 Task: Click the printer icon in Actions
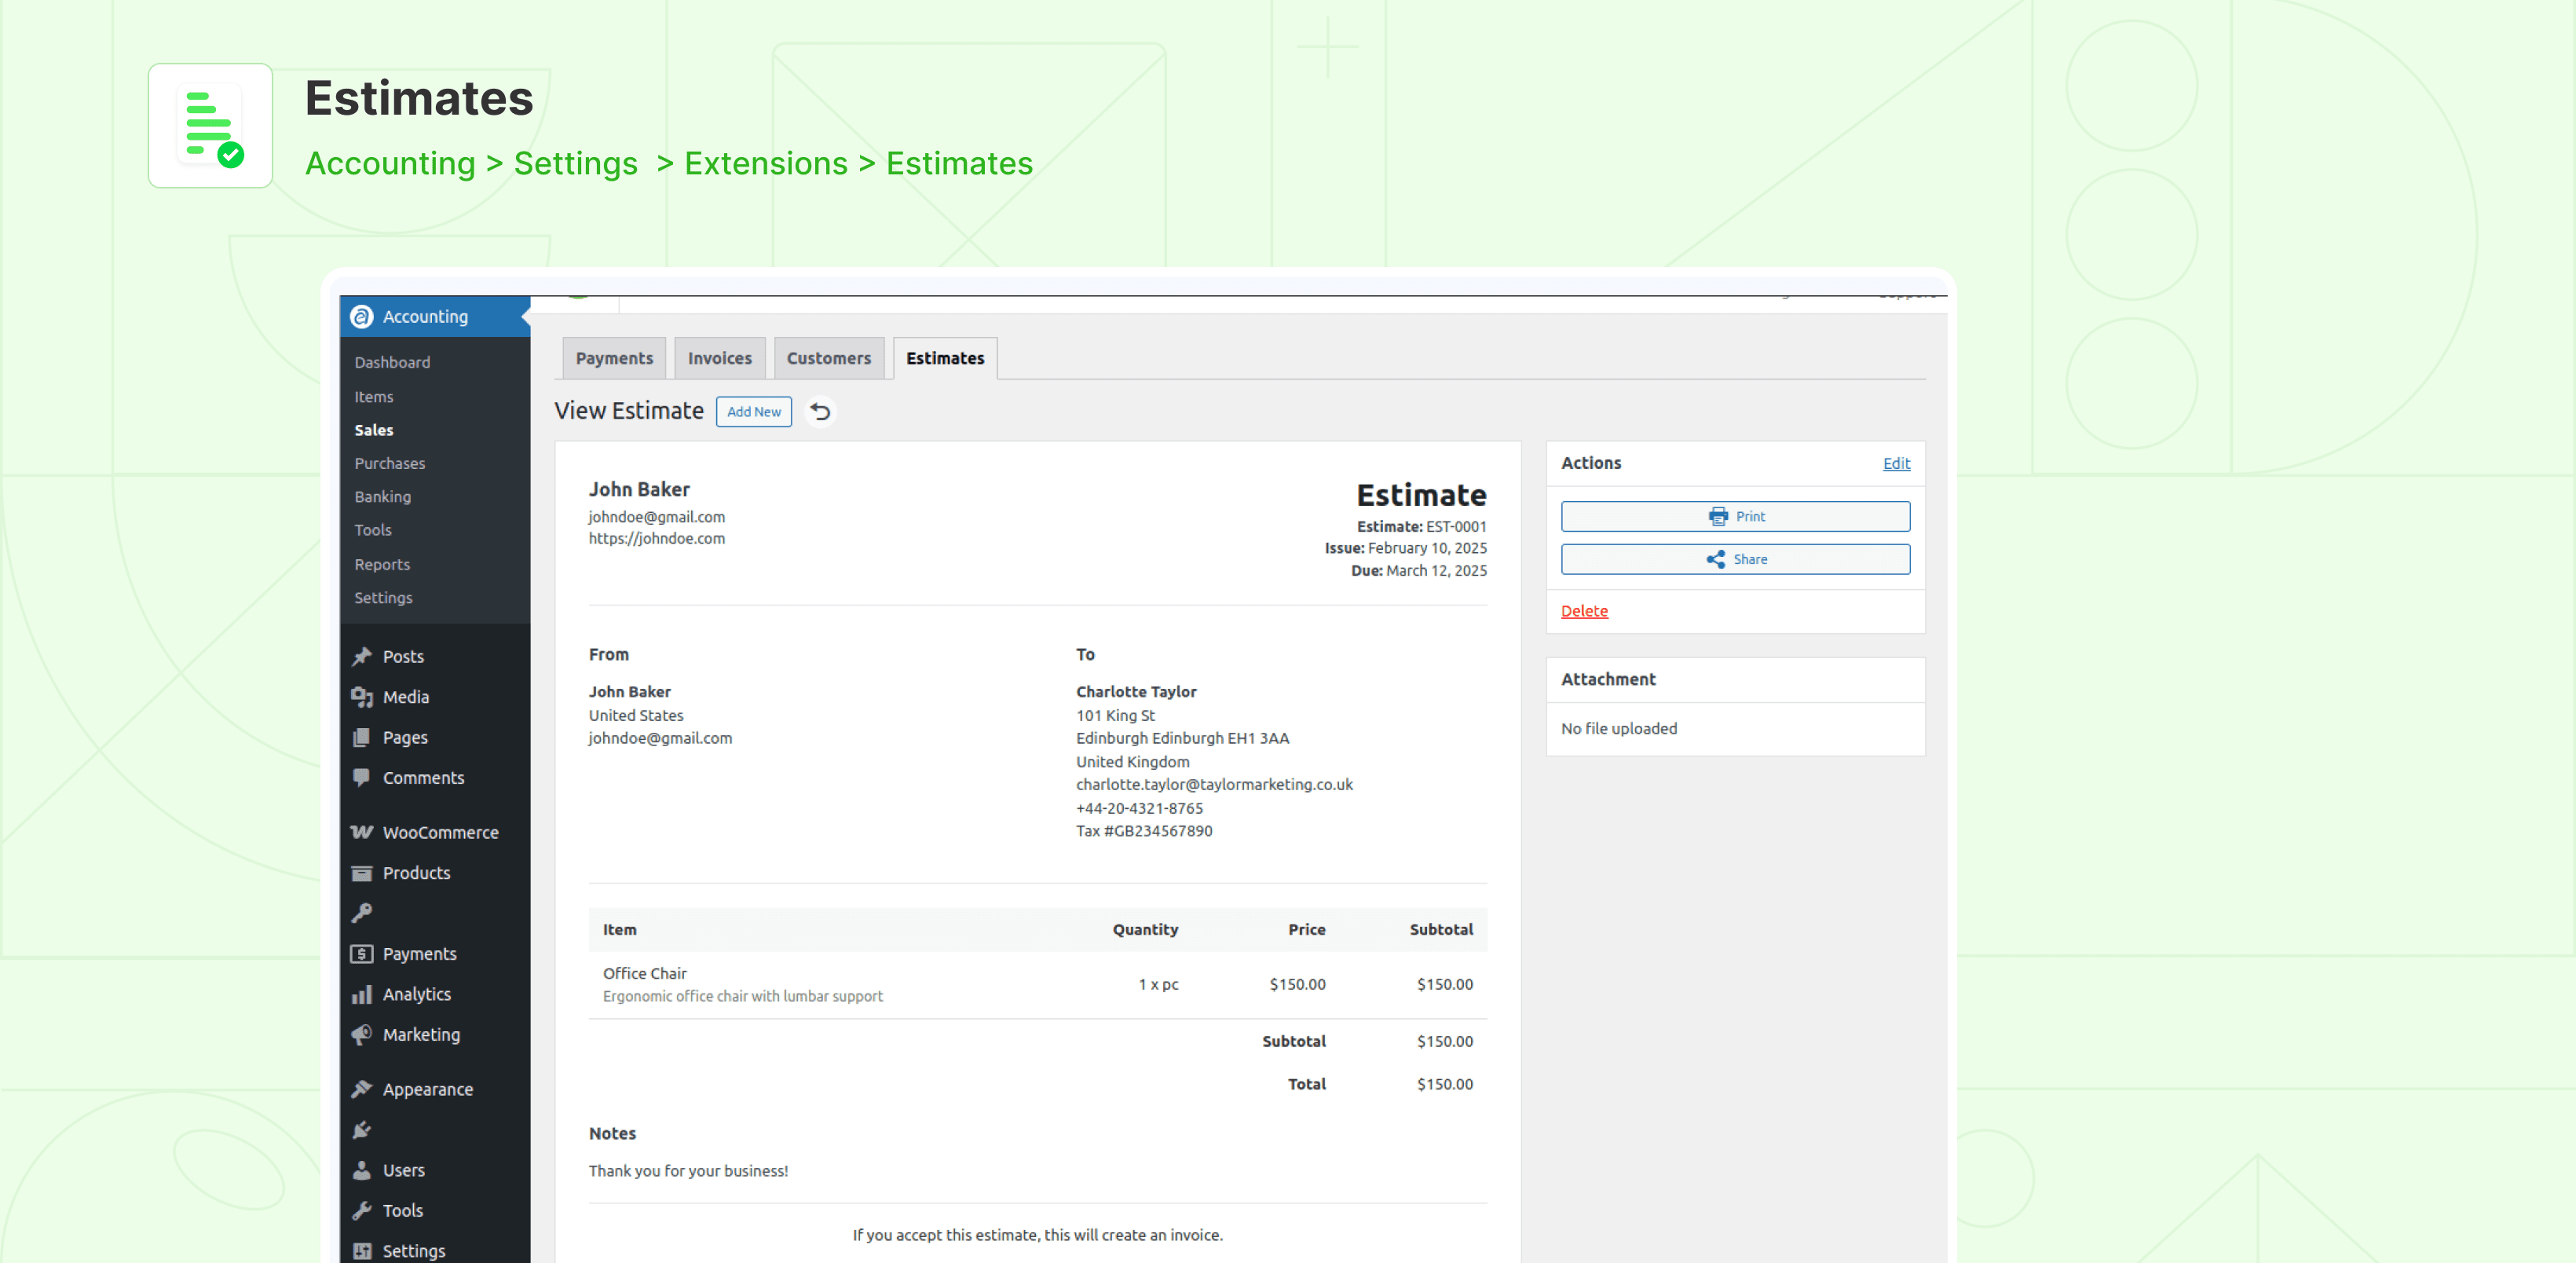[1718, 516]
